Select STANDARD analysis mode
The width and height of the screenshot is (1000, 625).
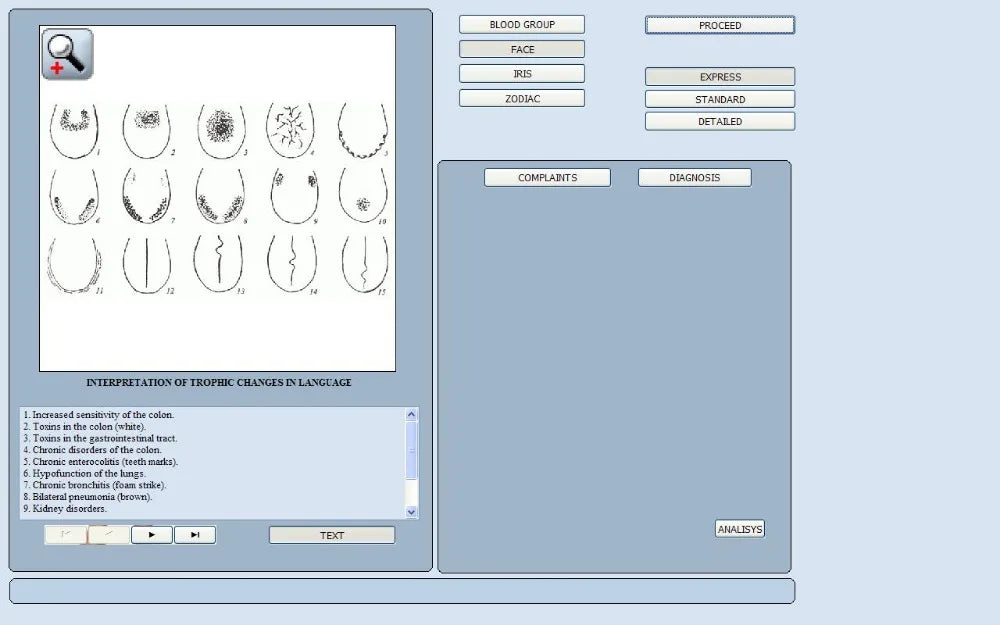click(x=720, y=100)
